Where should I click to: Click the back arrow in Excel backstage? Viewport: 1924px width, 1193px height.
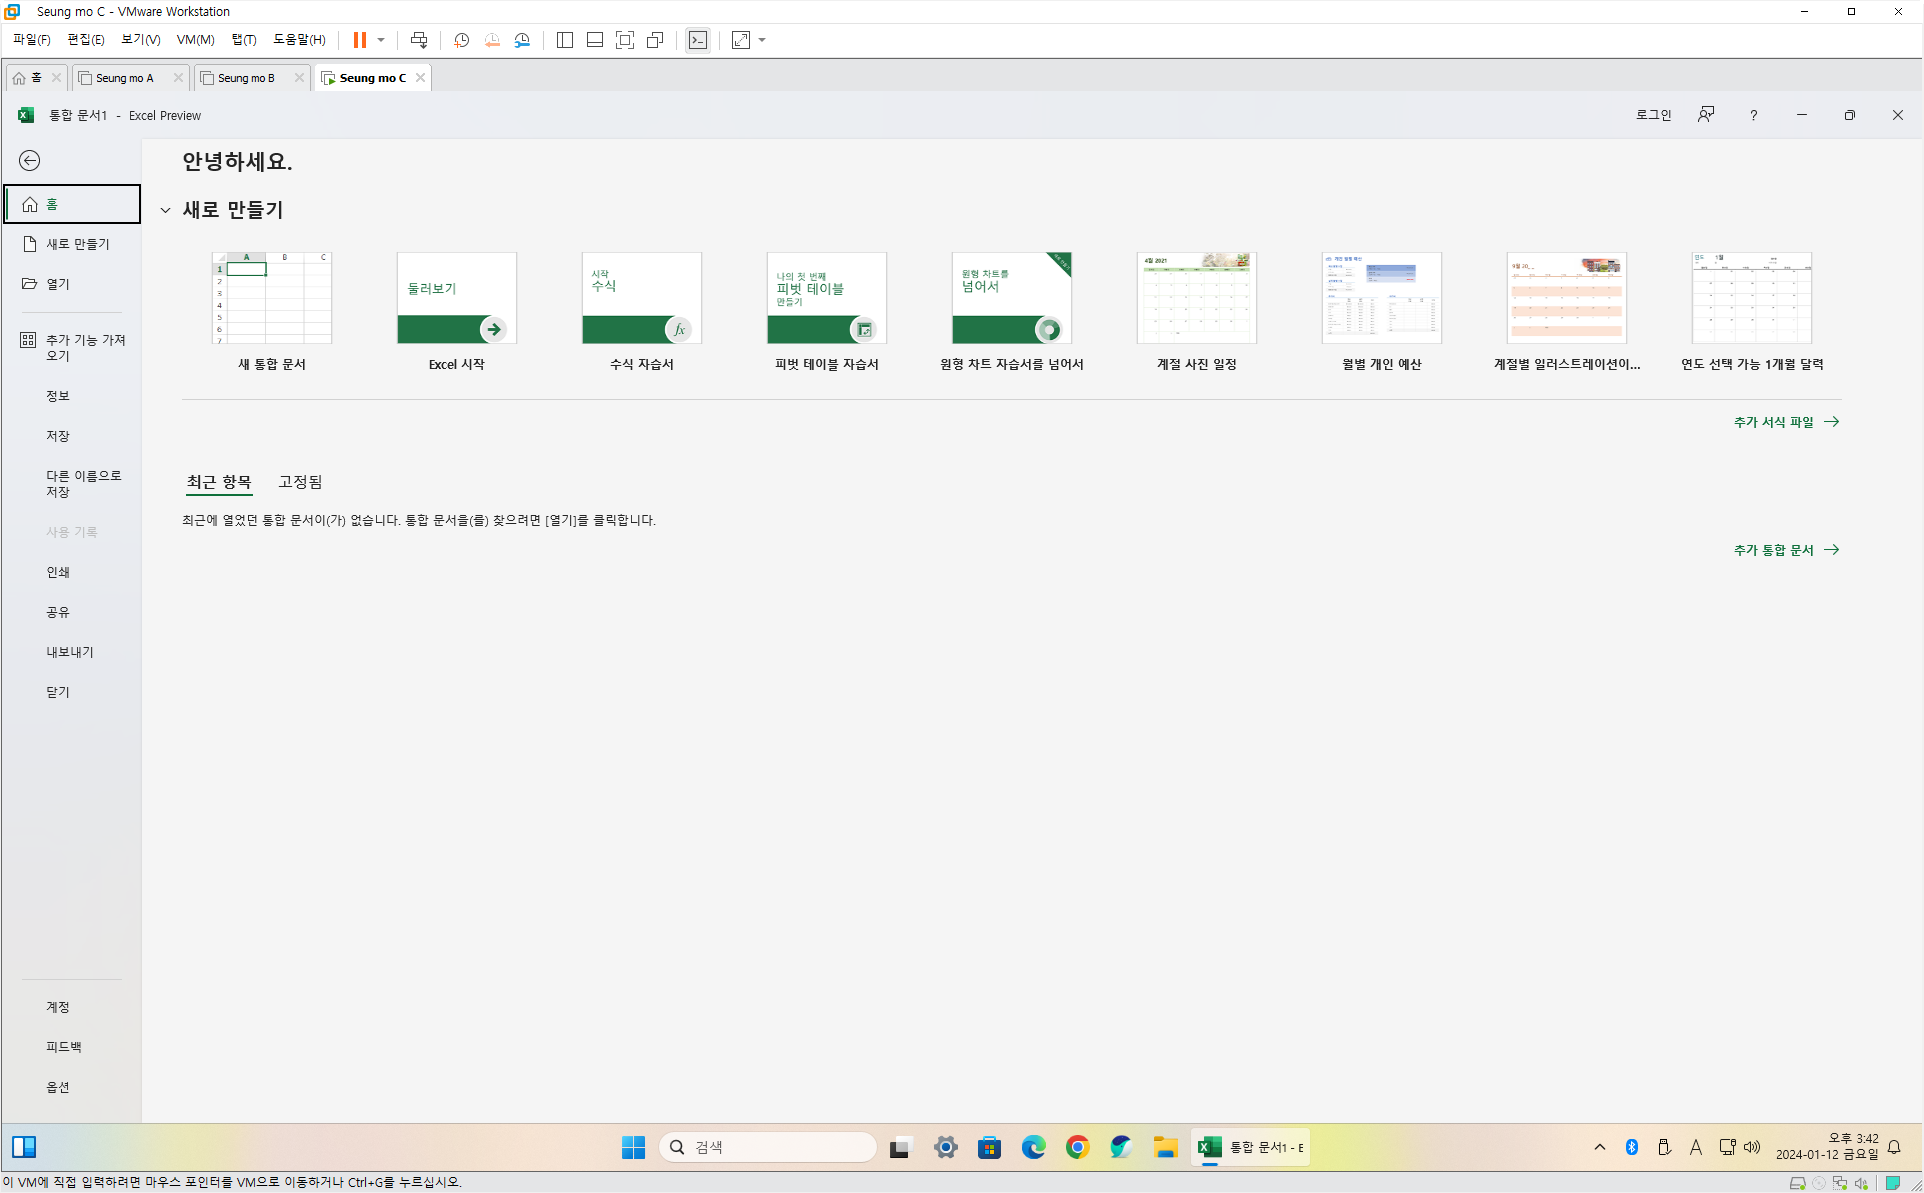click(x=30, y=161)
